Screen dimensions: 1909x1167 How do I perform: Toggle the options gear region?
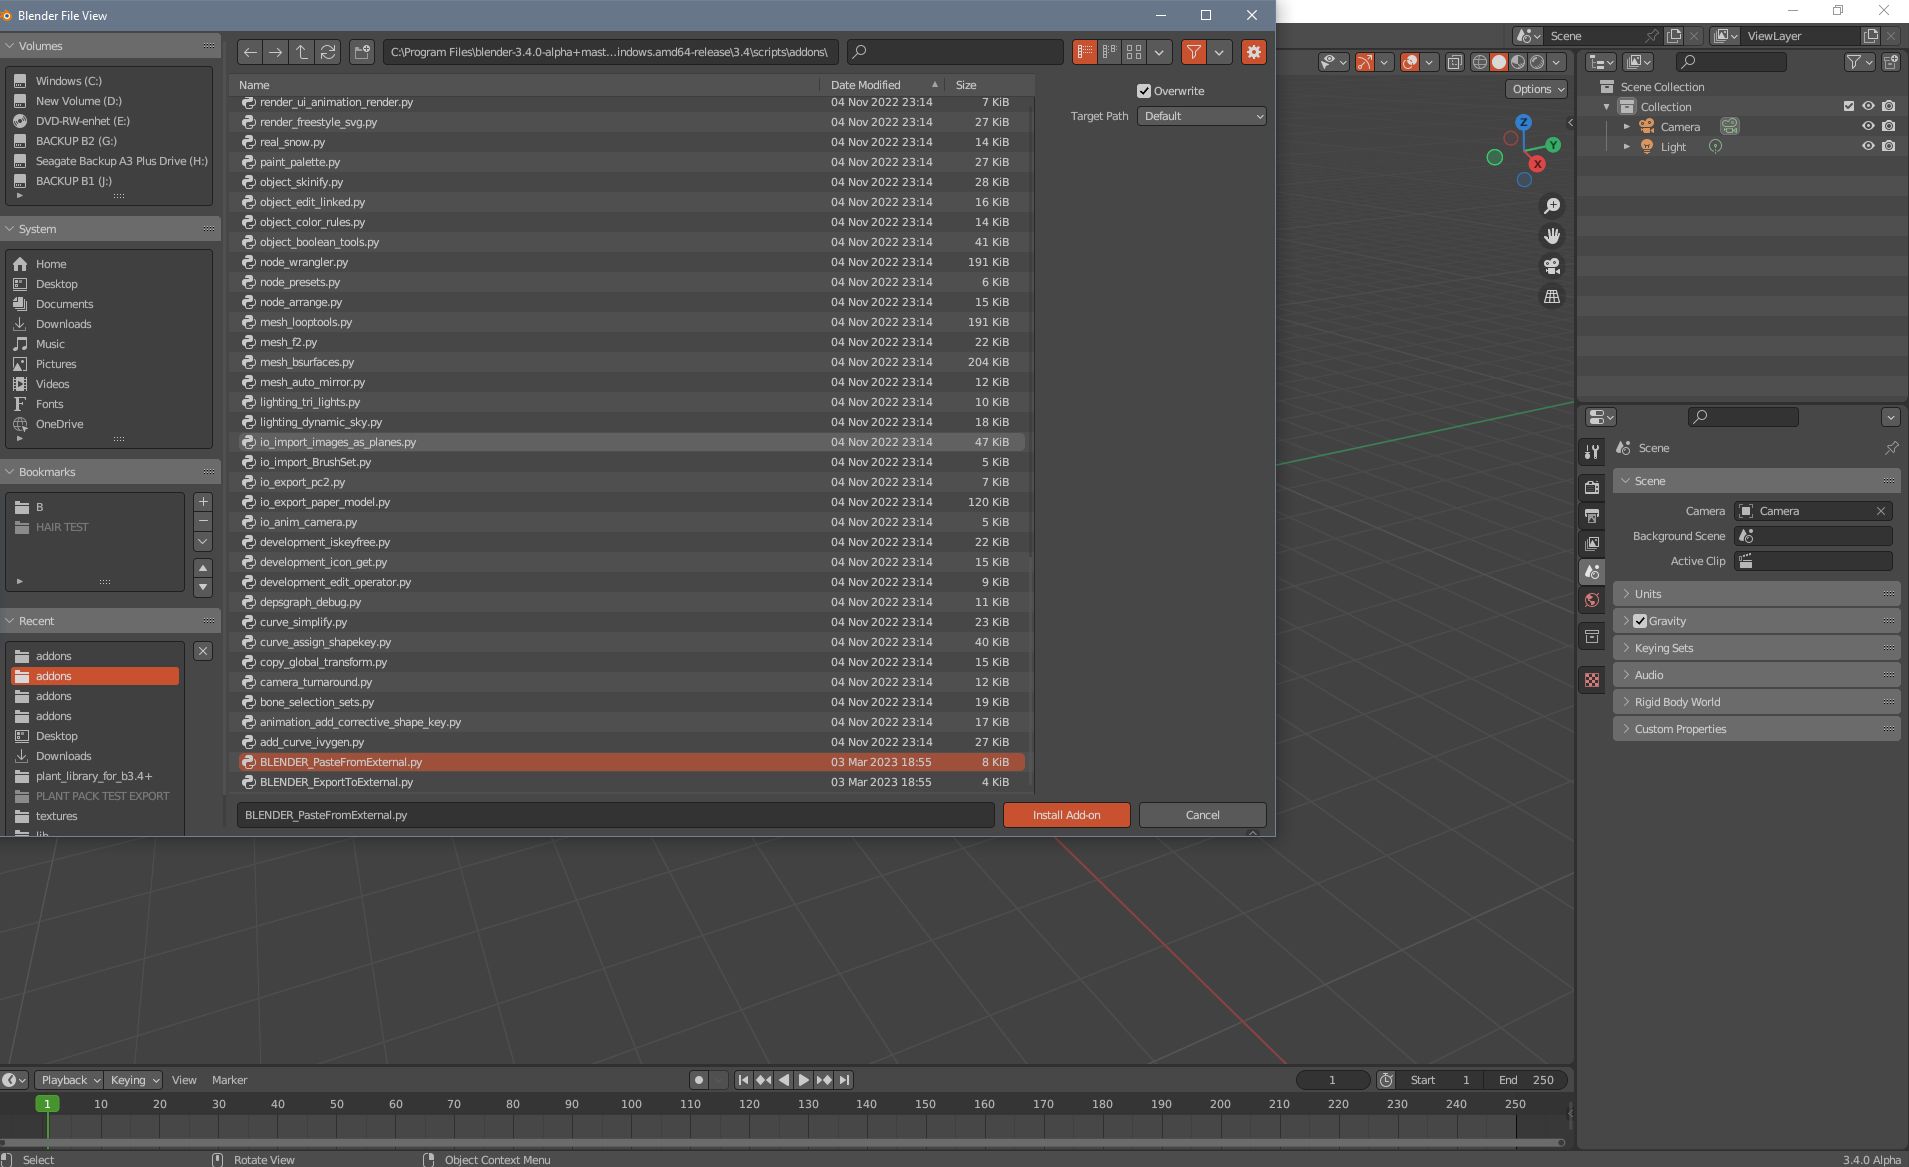(x=1253, y=52)
